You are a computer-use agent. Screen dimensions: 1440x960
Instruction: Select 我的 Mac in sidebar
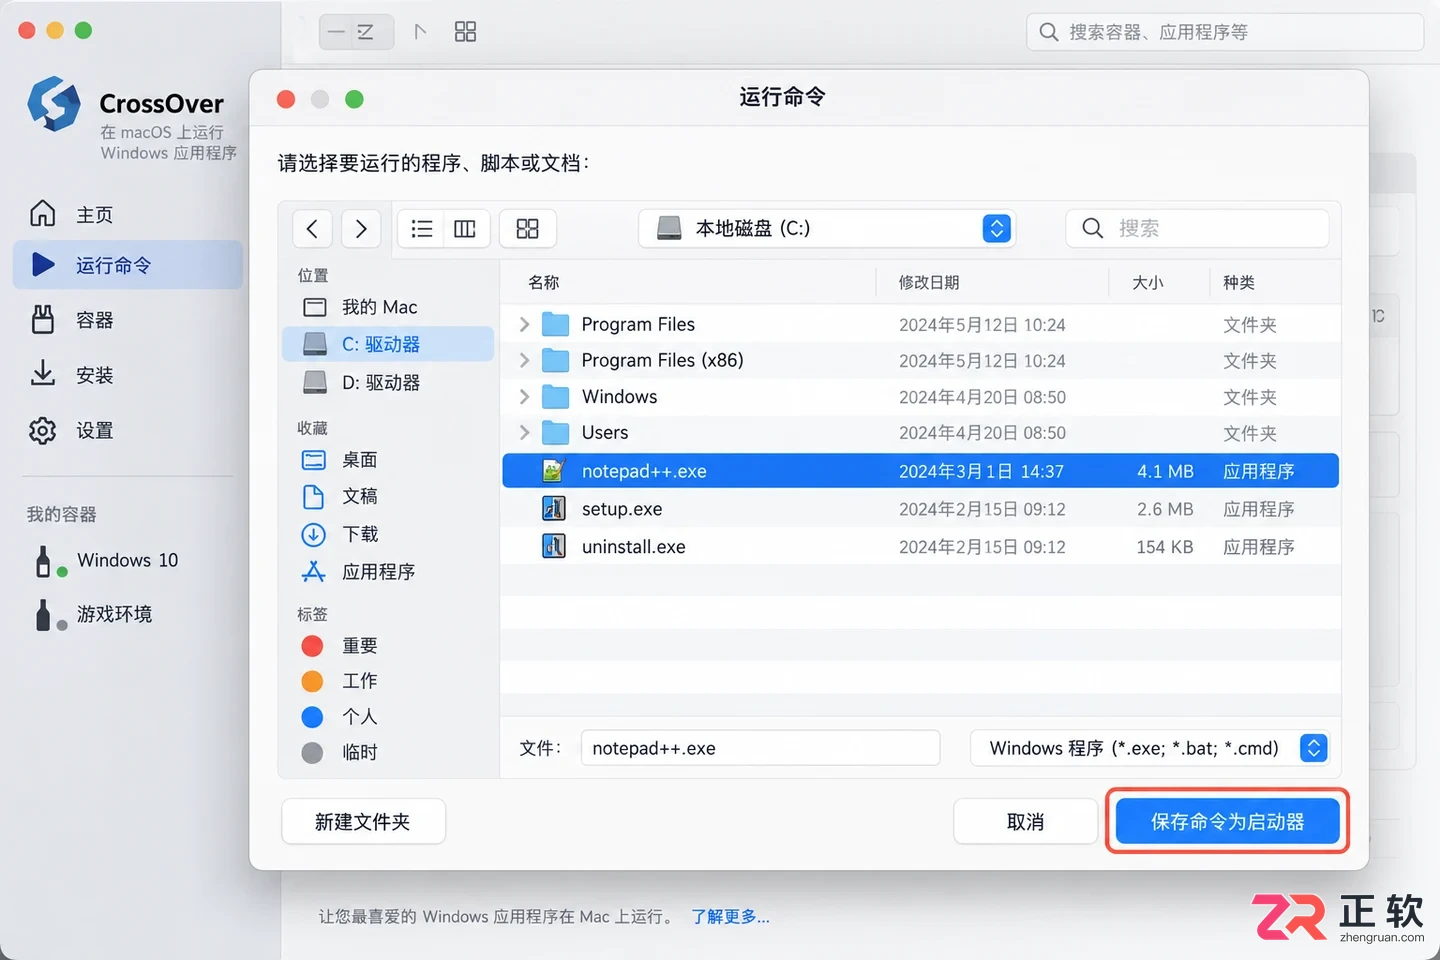tap(388, 307)
